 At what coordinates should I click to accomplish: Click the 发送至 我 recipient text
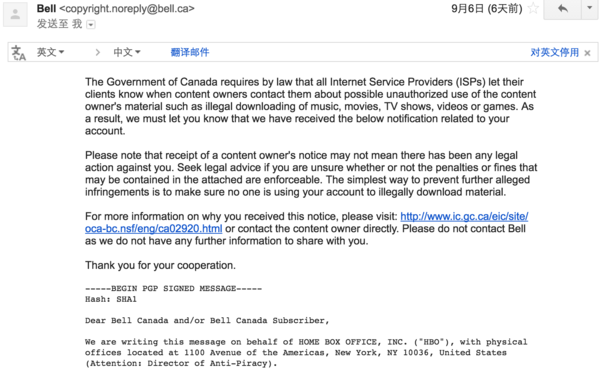[x=59, y=24]
